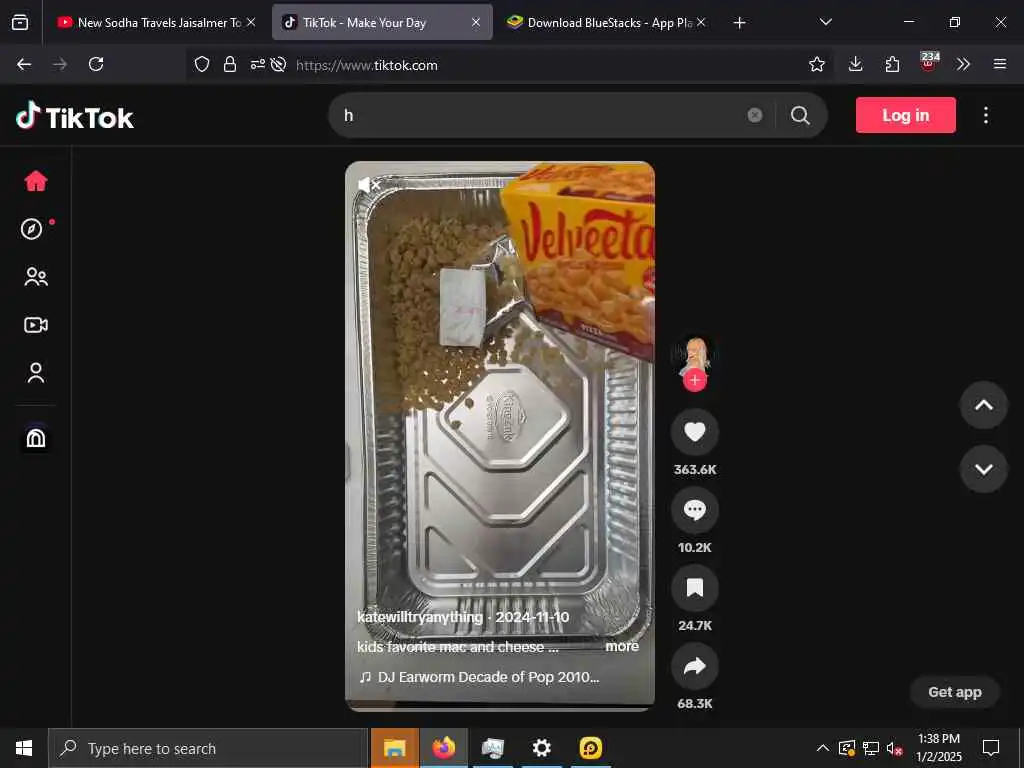Expand more tools overflow chevrons

point(963,64)
